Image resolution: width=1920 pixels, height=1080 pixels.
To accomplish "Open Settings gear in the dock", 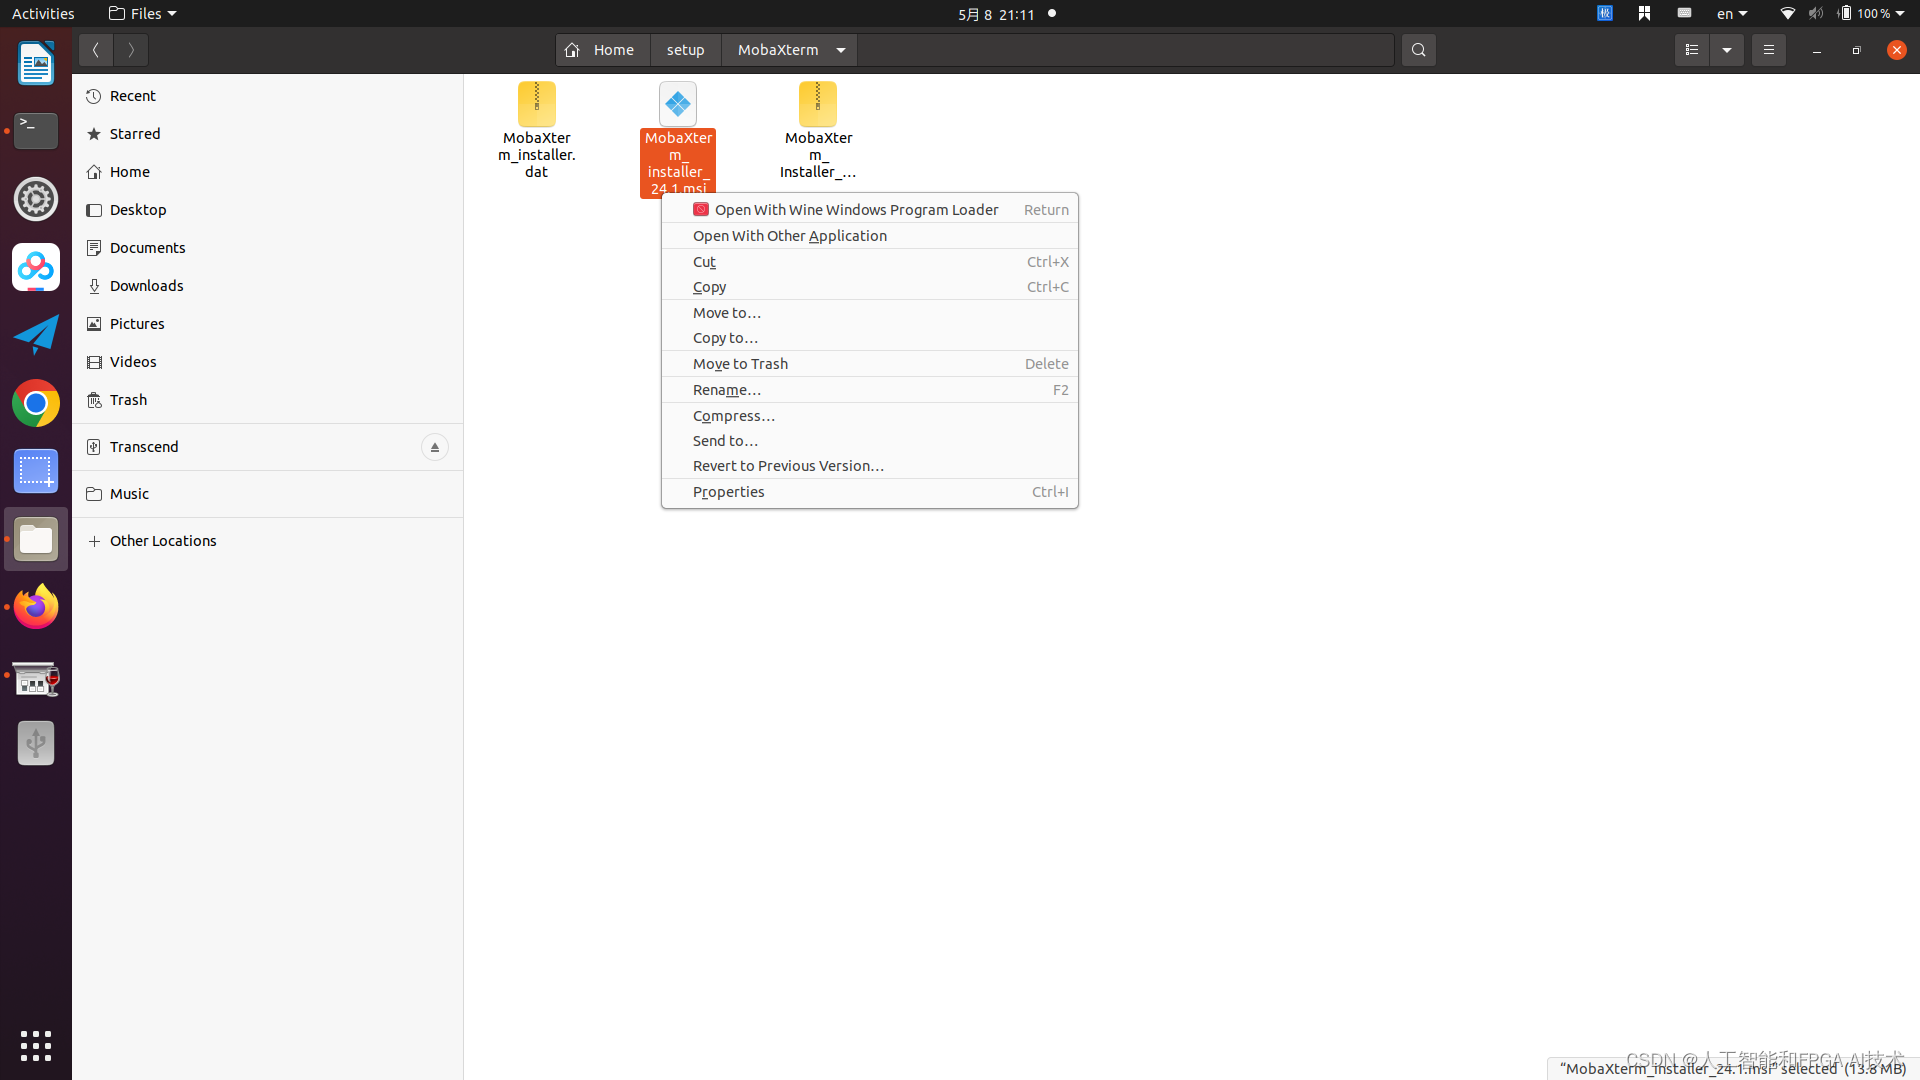I will (36, 199).
